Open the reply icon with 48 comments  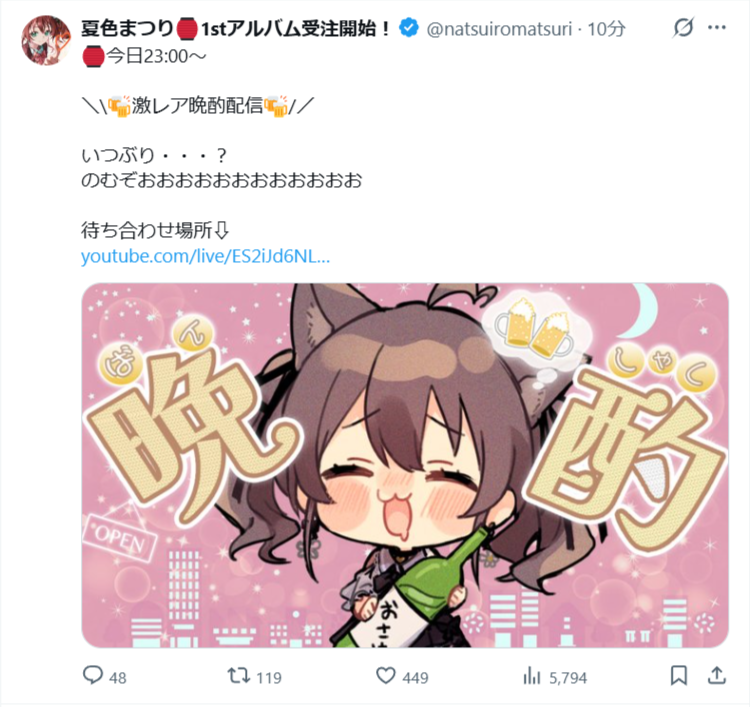93,675
